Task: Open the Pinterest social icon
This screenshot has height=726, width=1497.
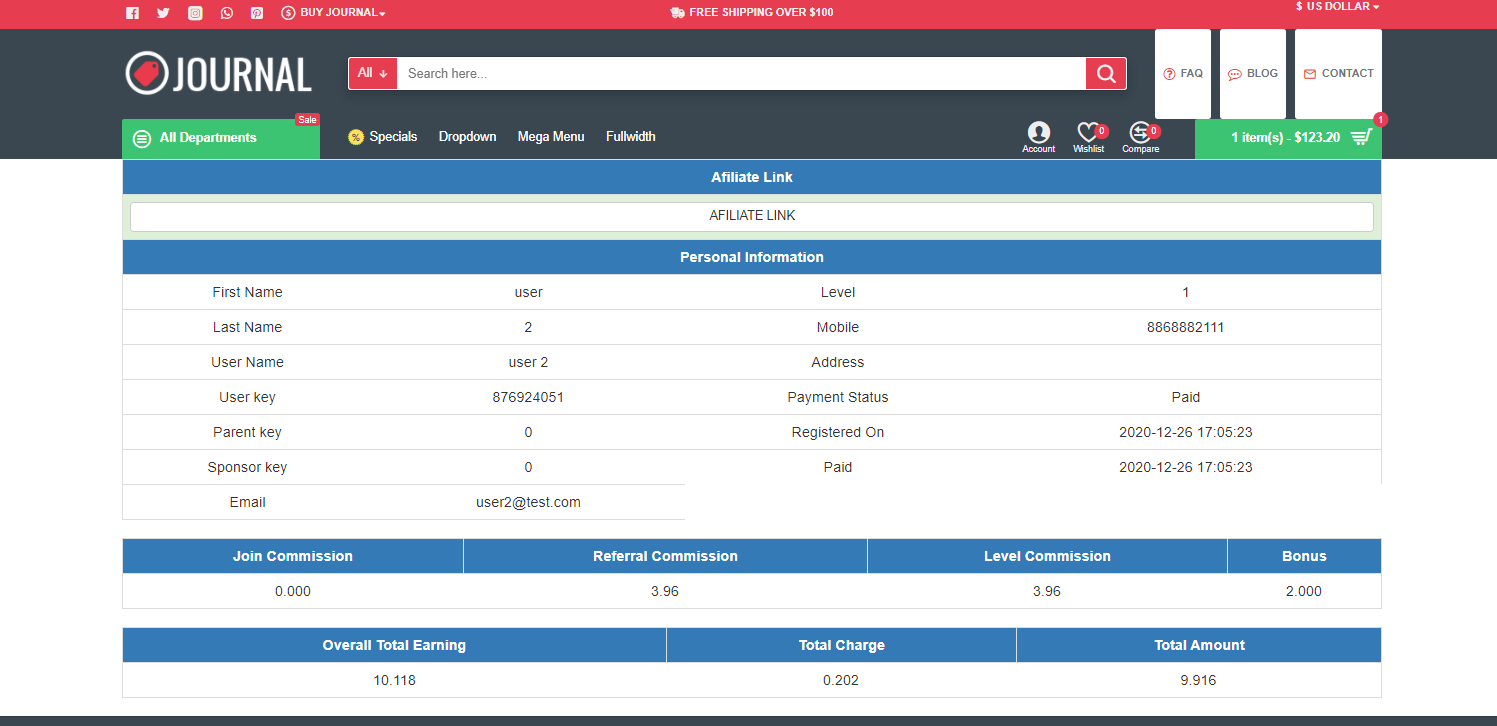Action: pyautogui.click(x=257, y=13)
